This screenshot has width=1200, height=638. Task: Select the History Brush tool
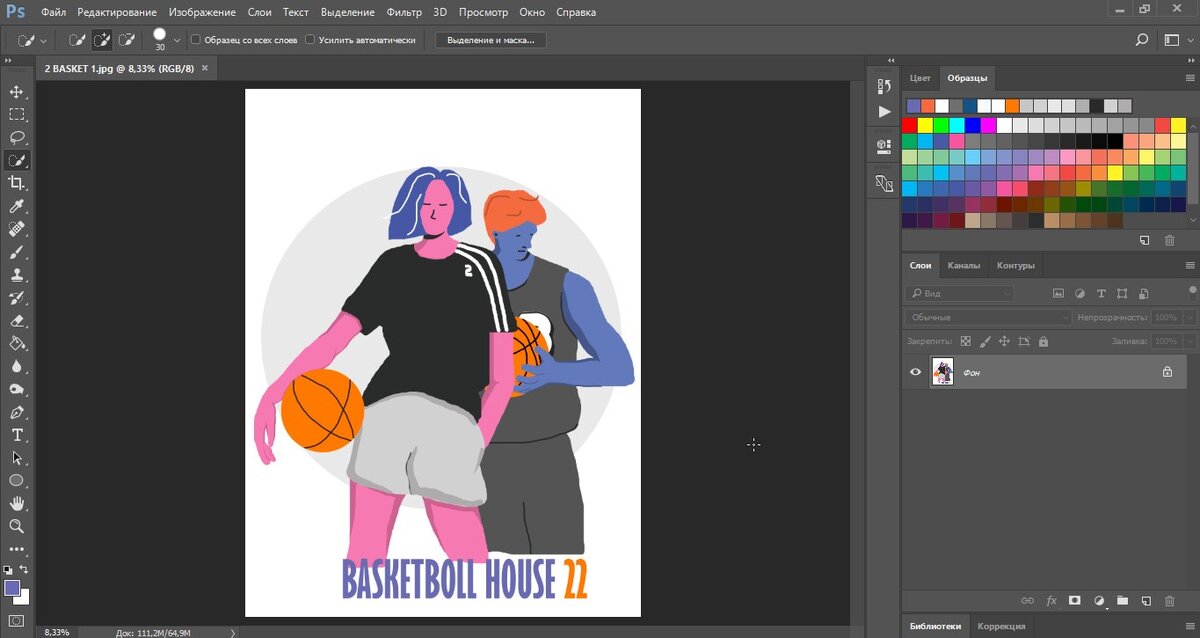tap(17, 298)
